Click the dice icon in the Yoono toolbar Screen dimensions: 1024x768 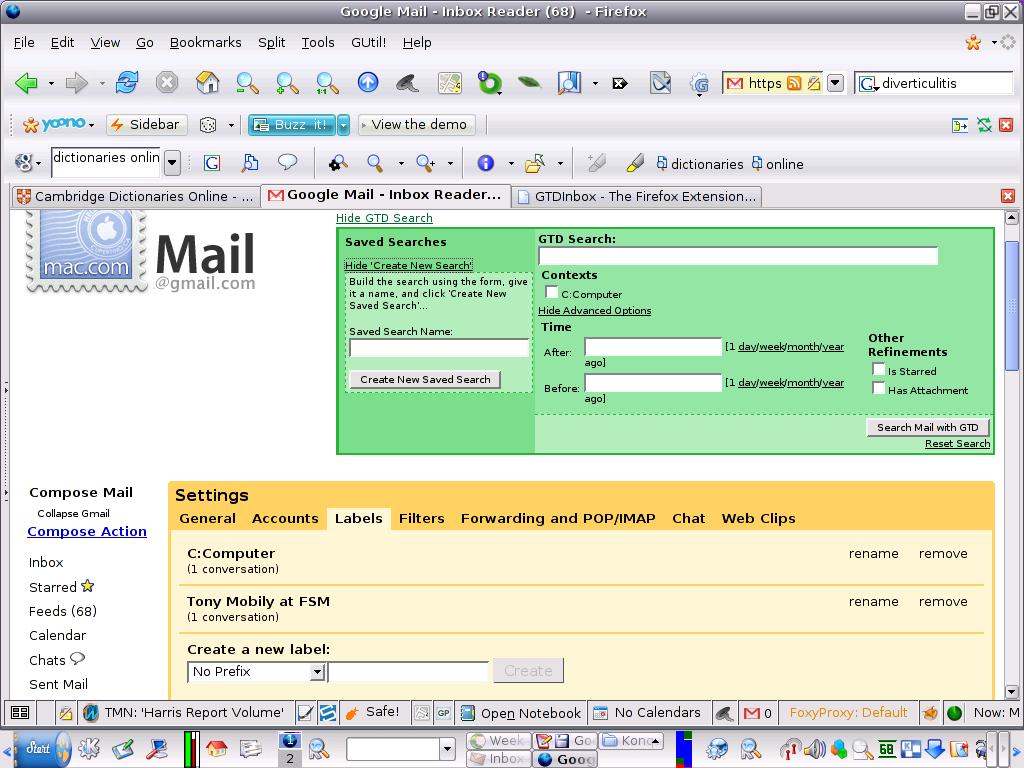(x=208, y=125)
